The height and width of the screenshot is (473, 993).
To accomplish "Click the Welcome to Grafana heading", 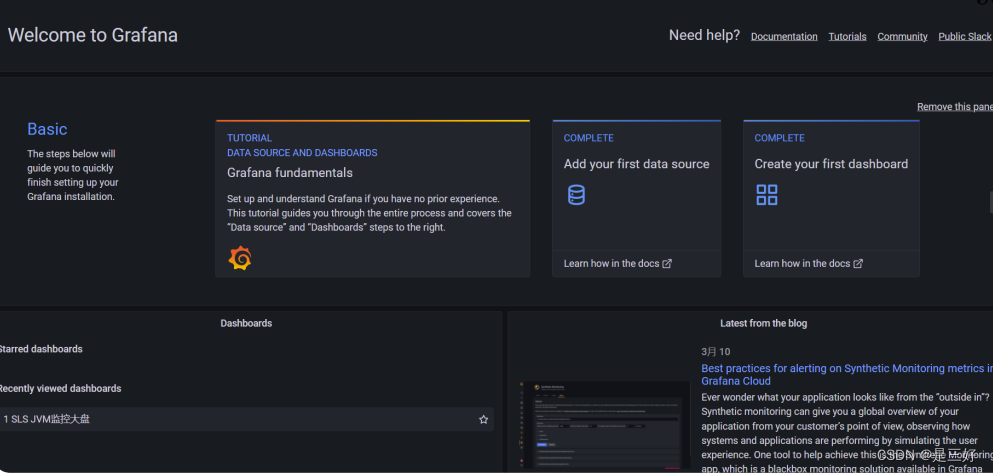I will (x=92, y=35).
